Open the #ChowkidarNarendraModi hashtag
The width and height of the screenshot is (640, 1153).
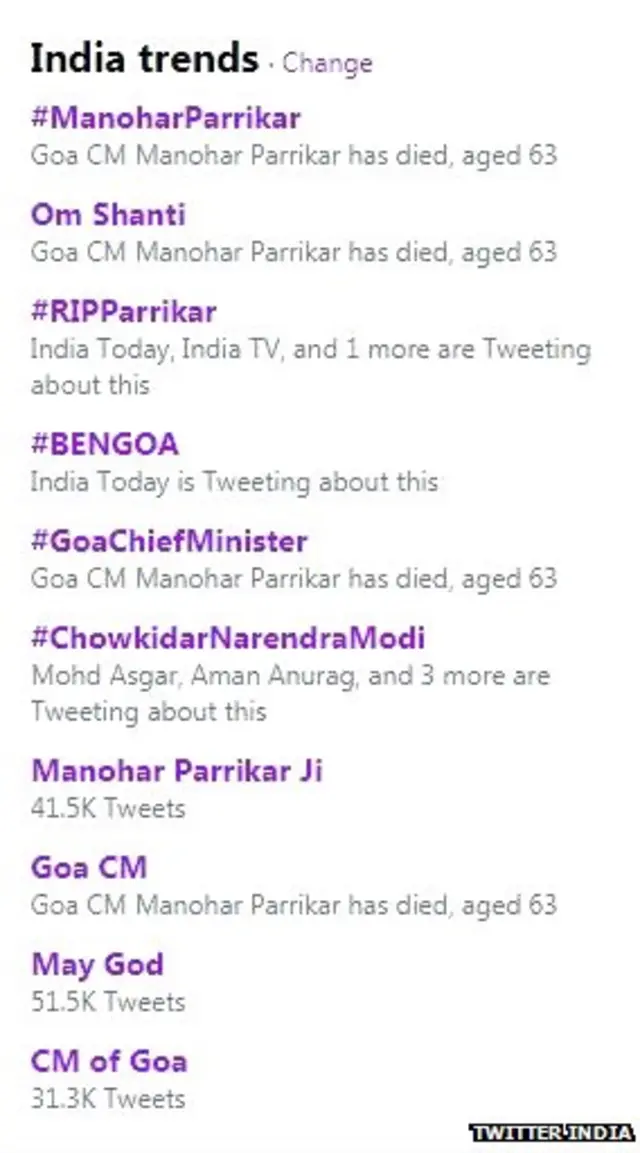tap(228, 638)
